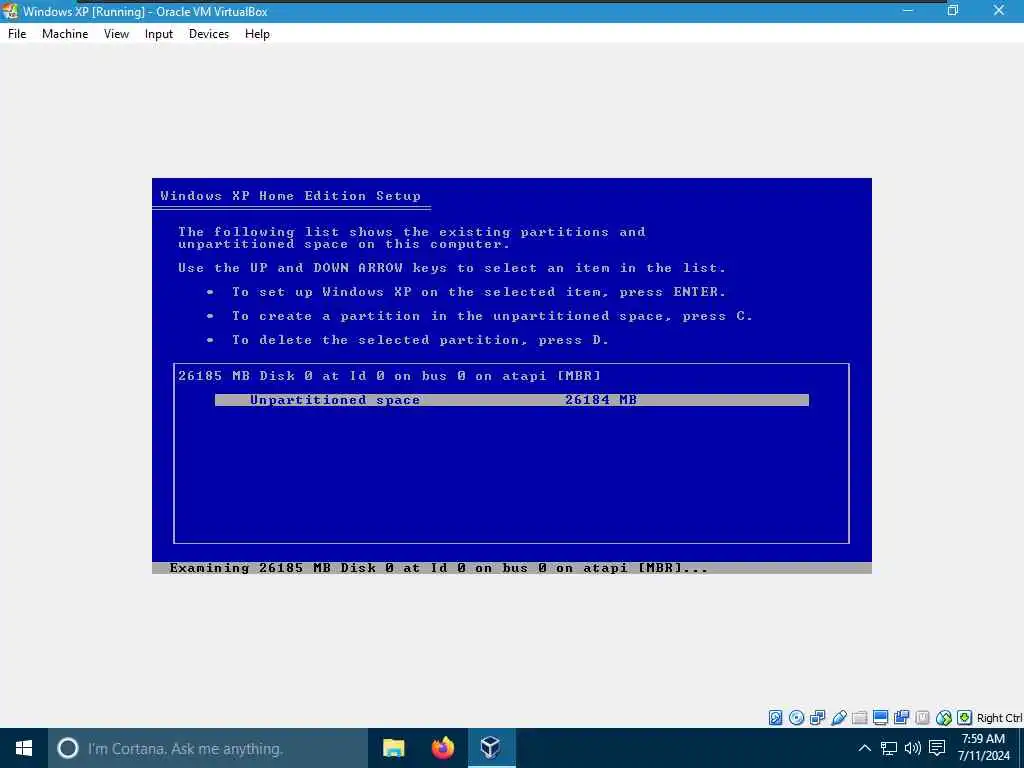Image resolution: width=1024 pixels, height=768 pixels.
Task: Click the hard disk activity indicator icon
Action: click(775, 718)
